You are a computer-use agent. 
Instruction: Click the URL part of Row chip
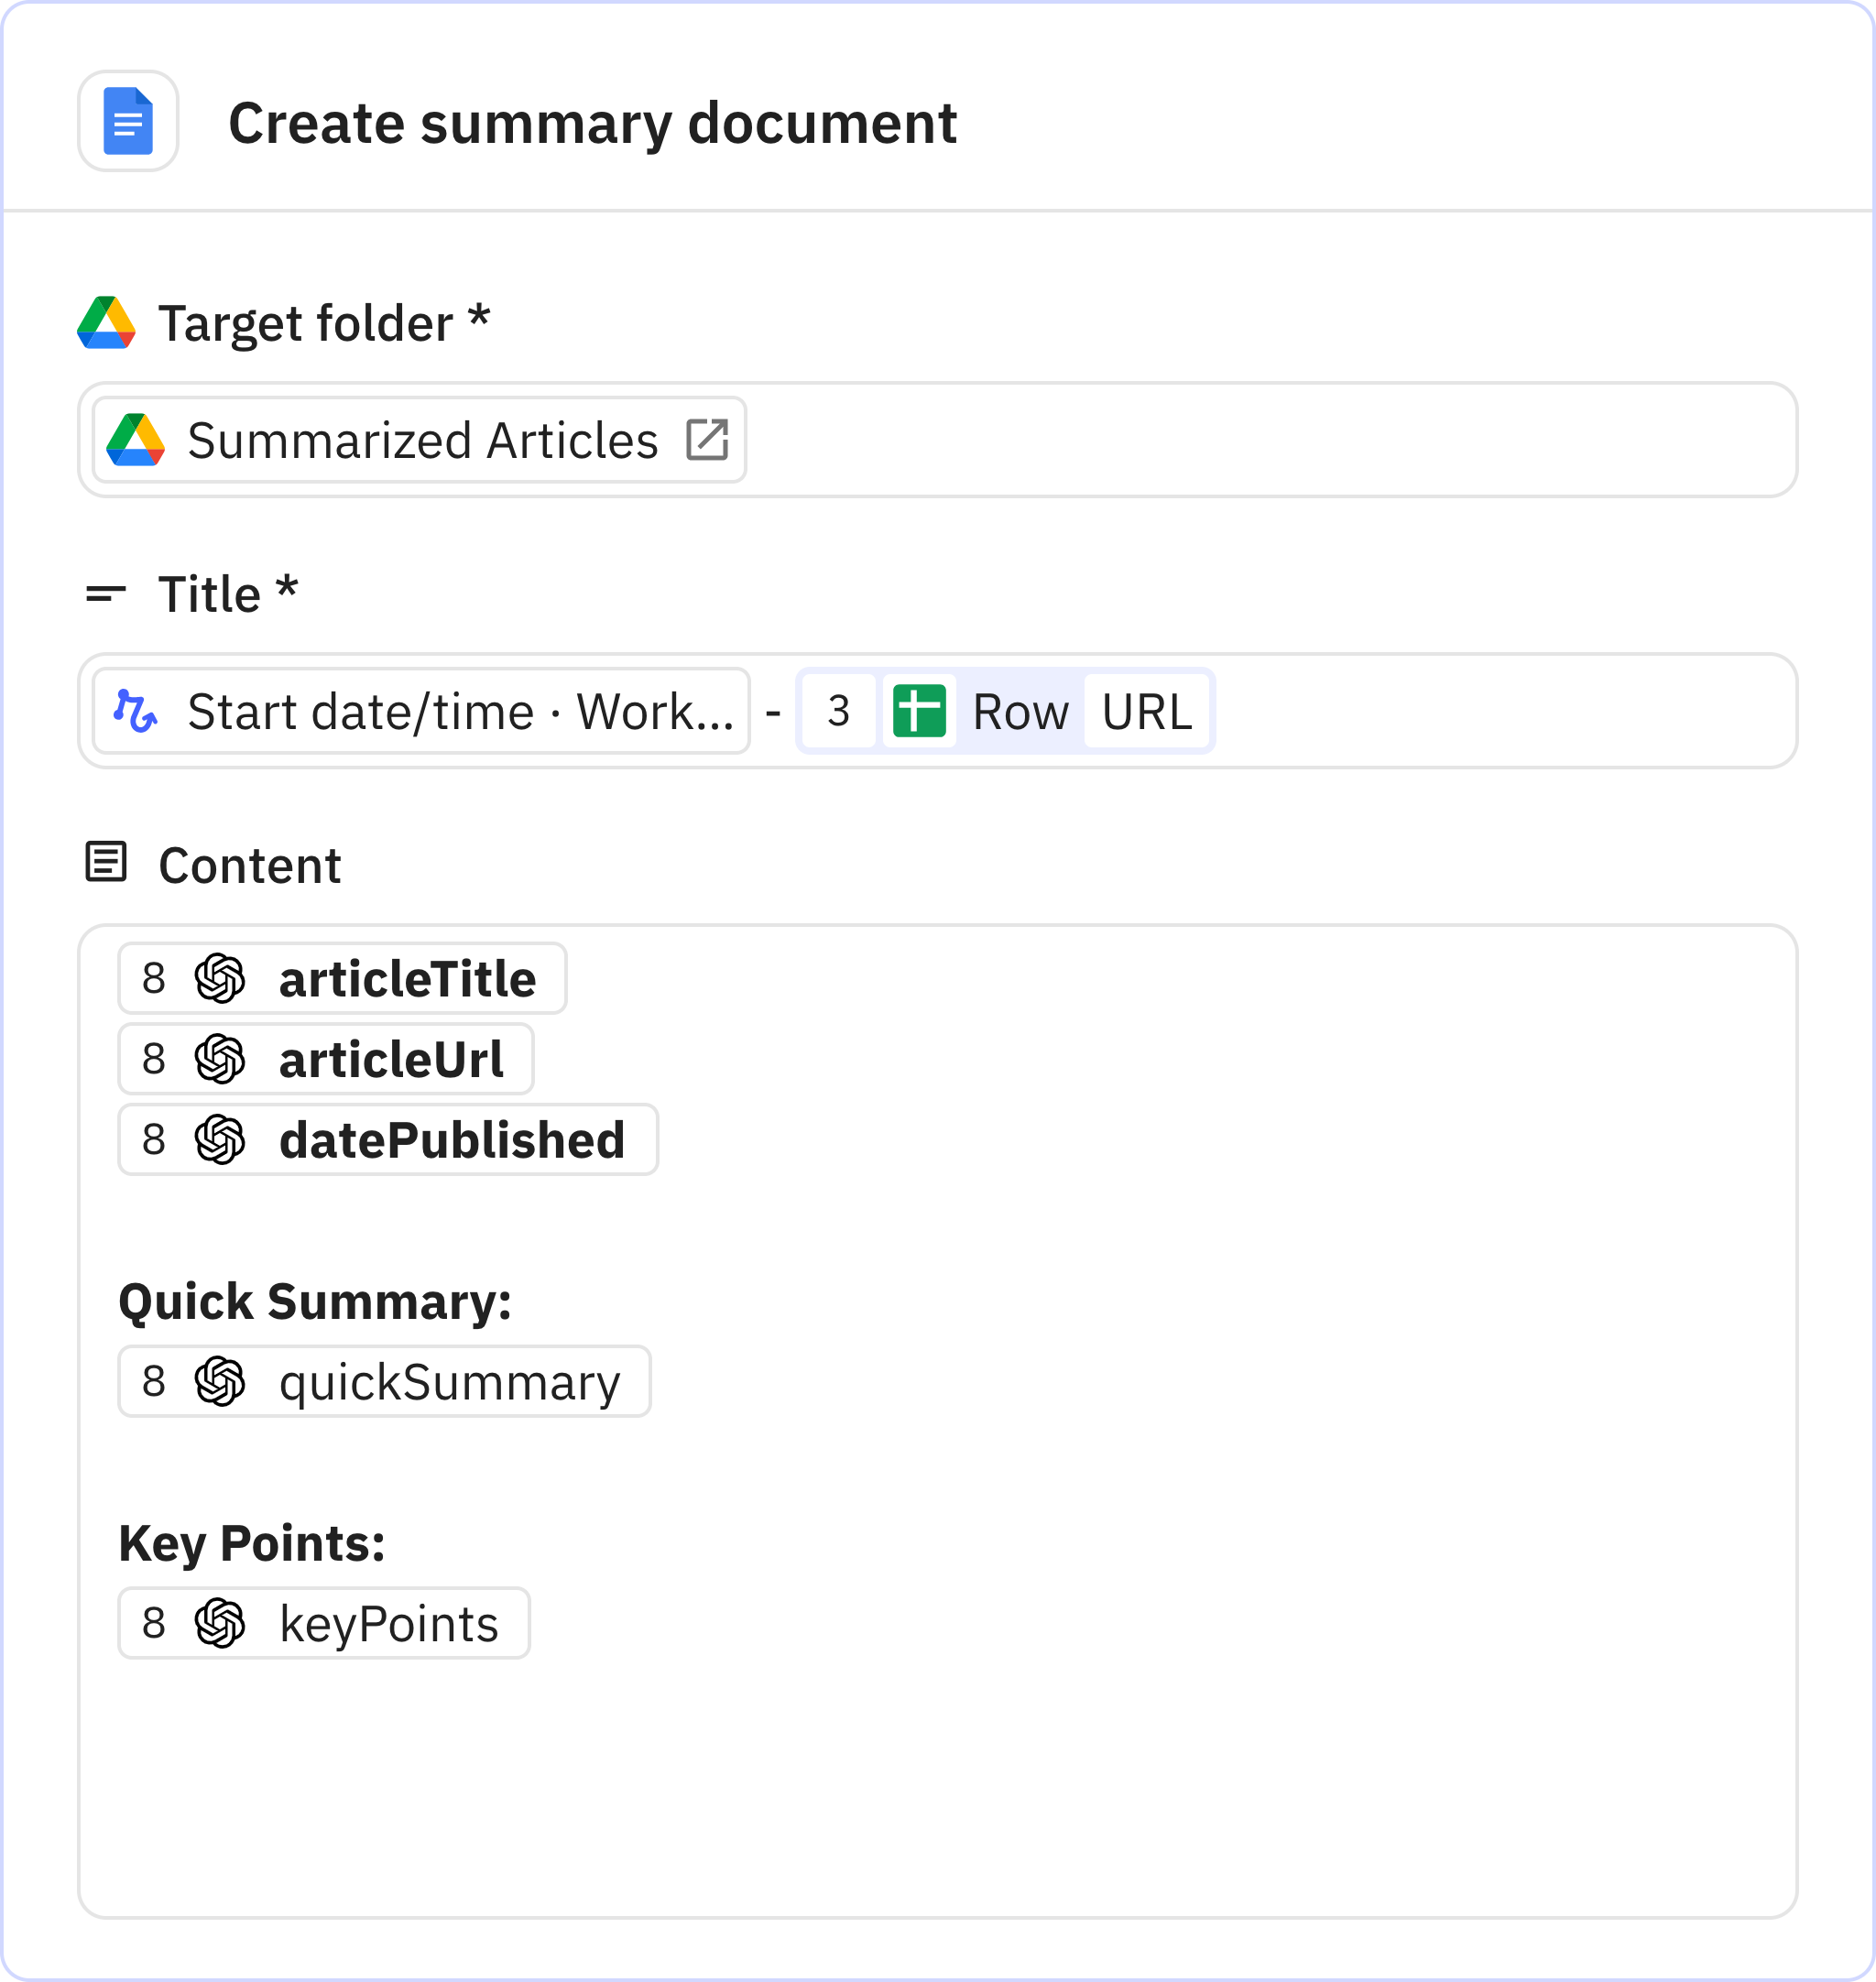point(1147,711)
